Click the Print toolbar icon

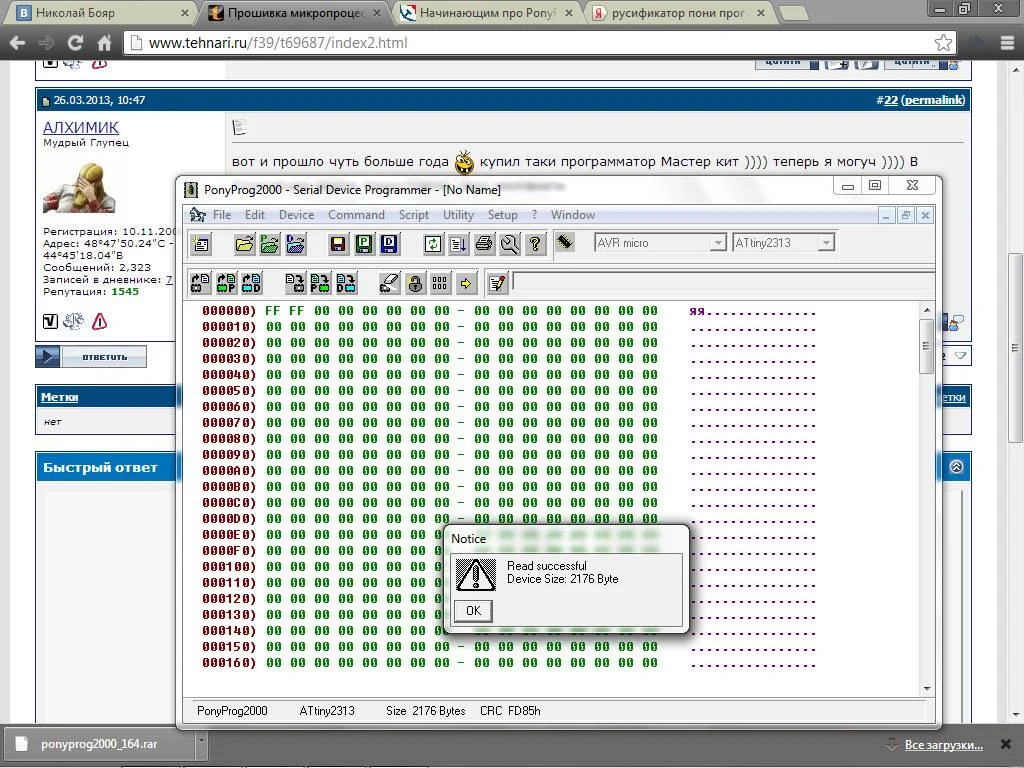(x=484, y=244)
